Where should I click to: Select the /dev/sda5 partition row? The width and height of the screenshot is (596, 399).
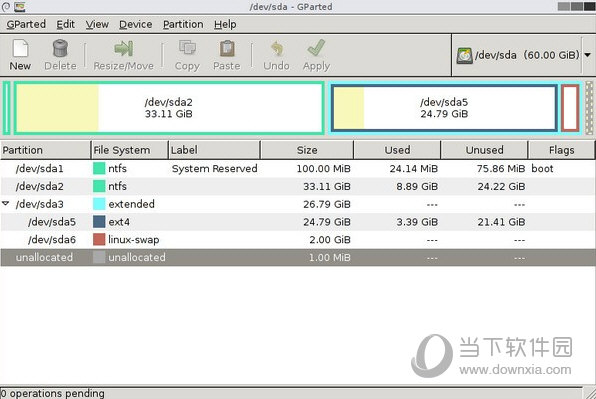[x=298, y=222]
